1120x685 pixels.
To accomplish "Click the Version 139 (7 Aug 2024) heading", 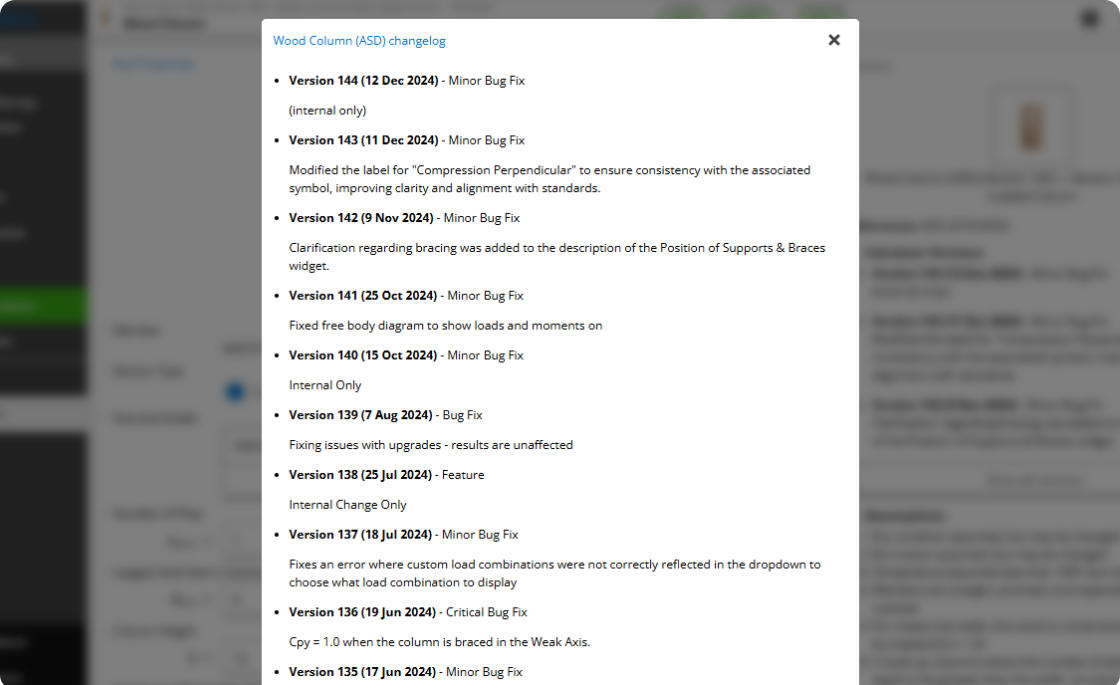I will coord(386,415).
